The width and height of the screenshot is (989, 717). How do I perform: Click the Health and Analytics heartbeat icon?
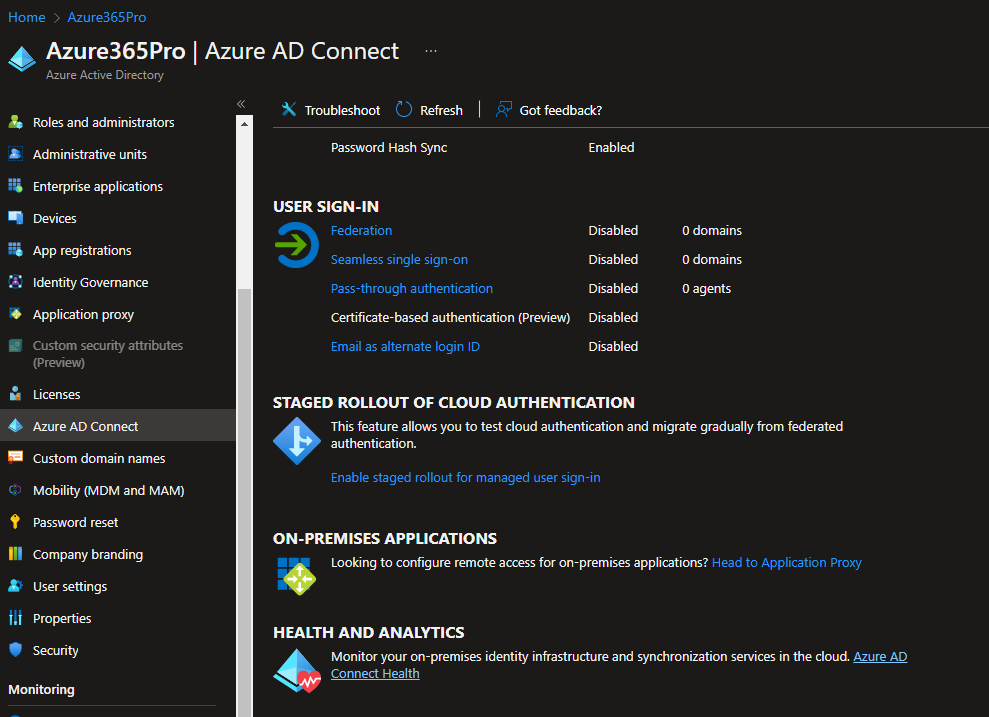[x=297, y=671]
